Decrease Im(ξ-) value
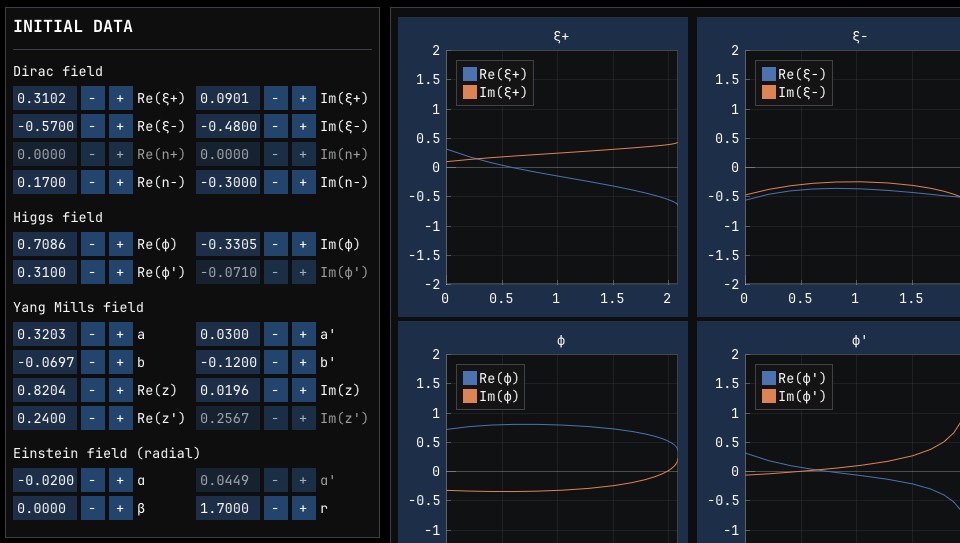 coord(276,126)
